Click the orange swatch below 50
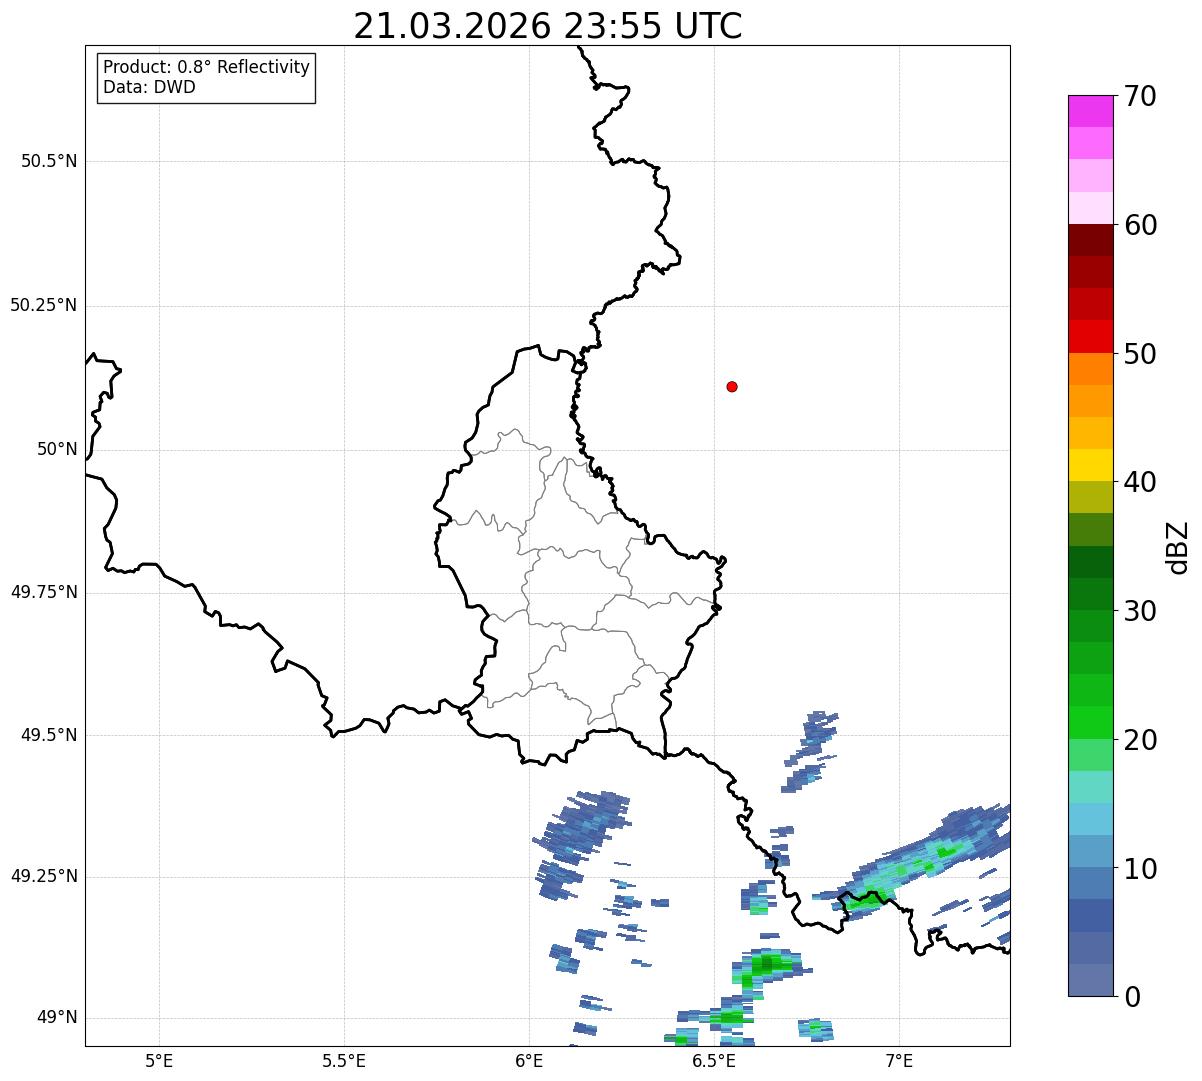The height and width of the screenshot is (1081, 1202). (x=1090, y=368)
